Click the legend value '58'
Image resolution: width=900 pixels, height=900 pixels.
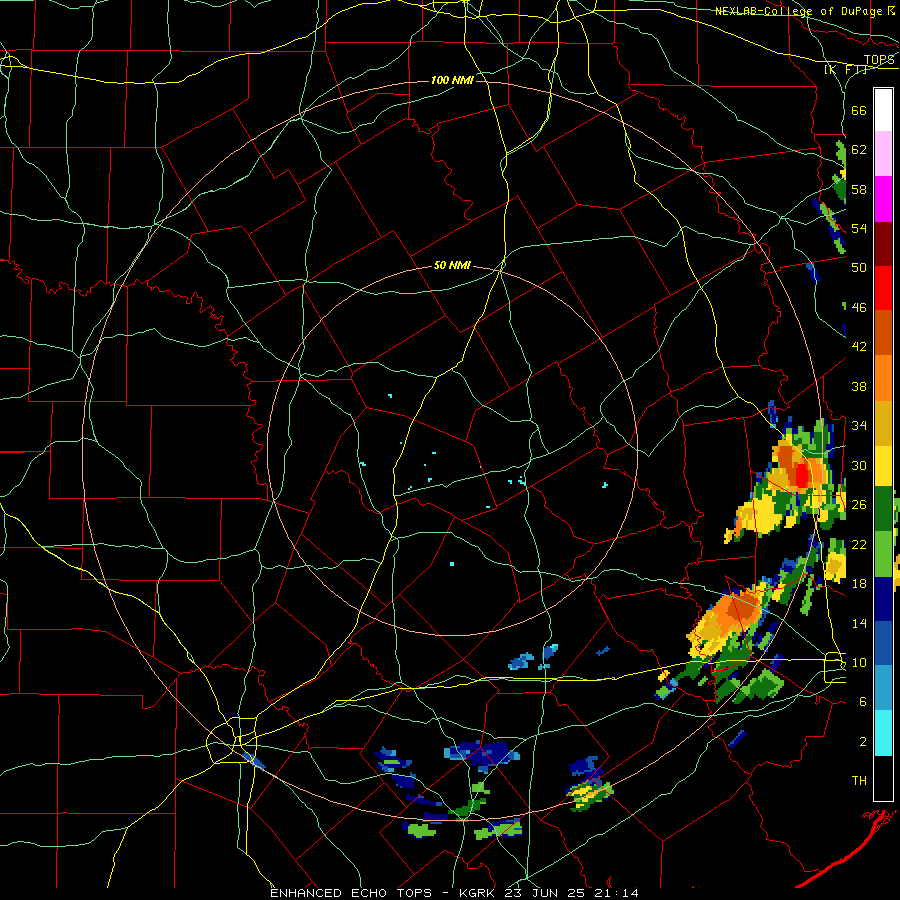[x=859, y=189]
